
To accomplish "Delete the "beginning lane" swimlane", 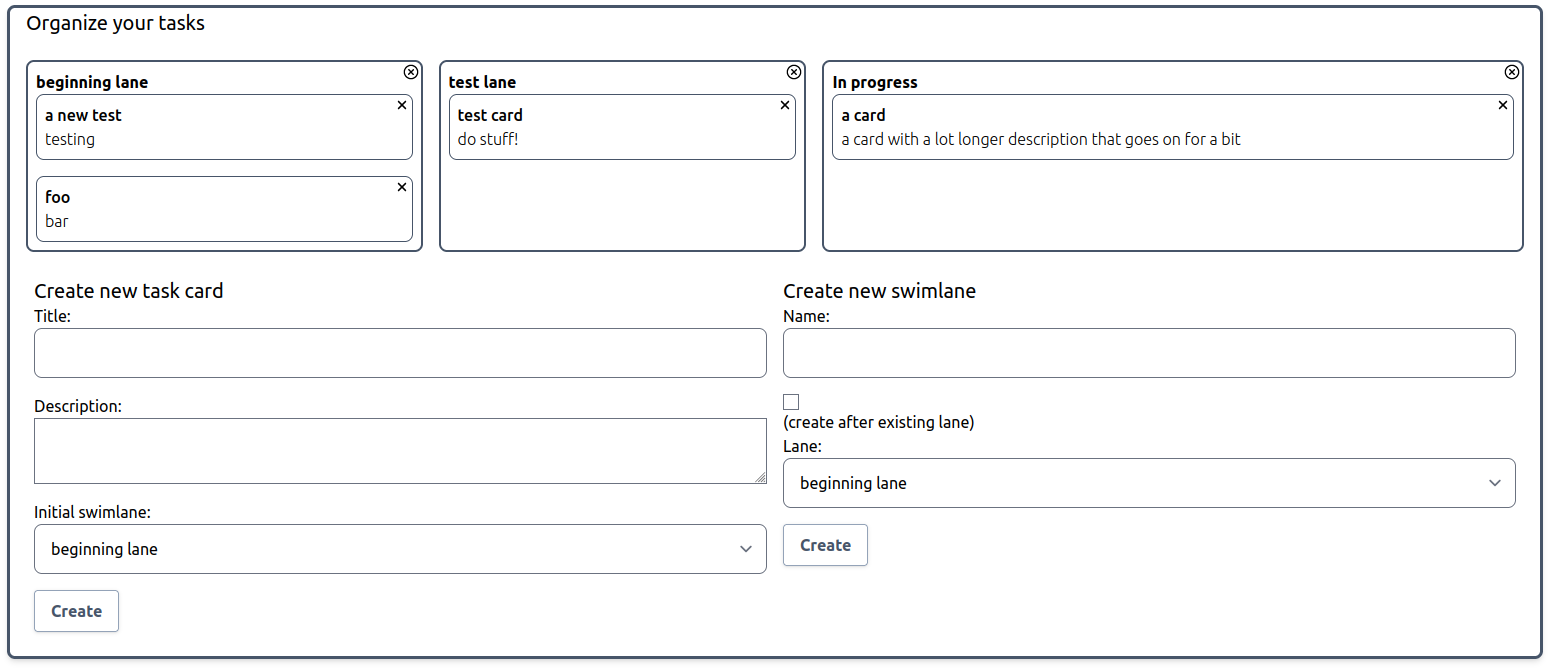I will point(411,71).
